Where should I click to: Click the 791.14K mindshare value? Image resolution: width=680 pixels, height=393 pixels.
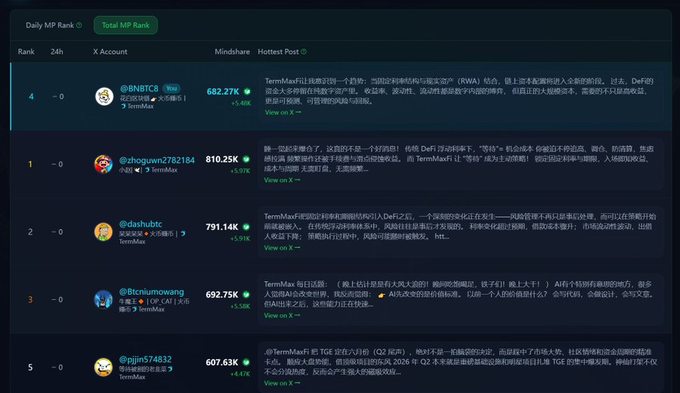(222, 227)
